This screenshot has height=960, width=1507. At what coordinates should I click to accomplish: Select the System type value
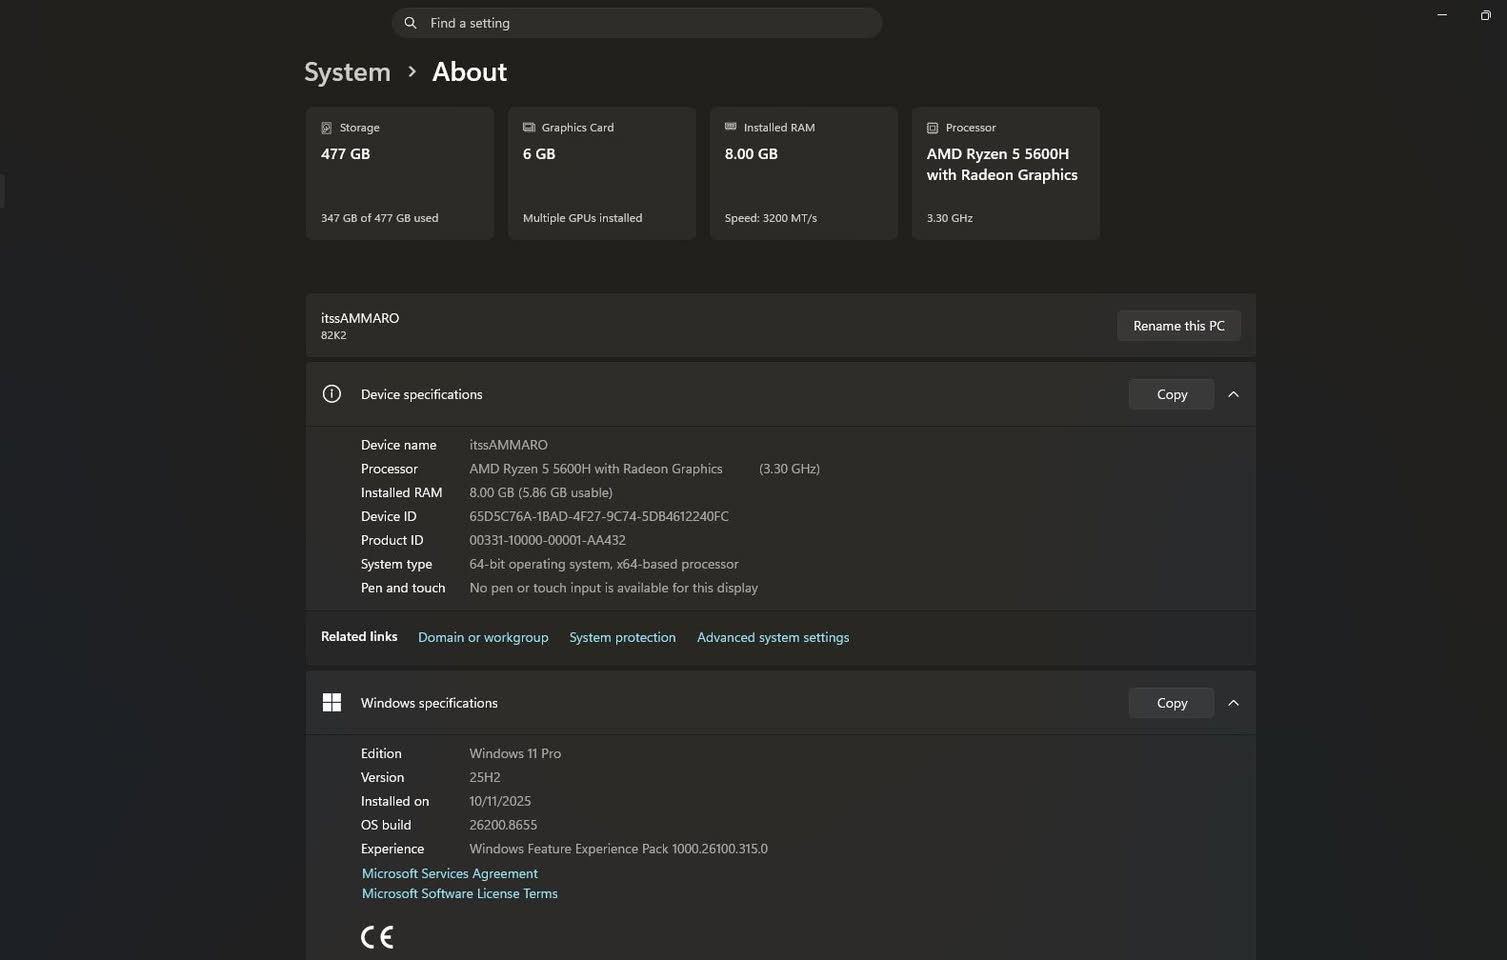point(604,564)
